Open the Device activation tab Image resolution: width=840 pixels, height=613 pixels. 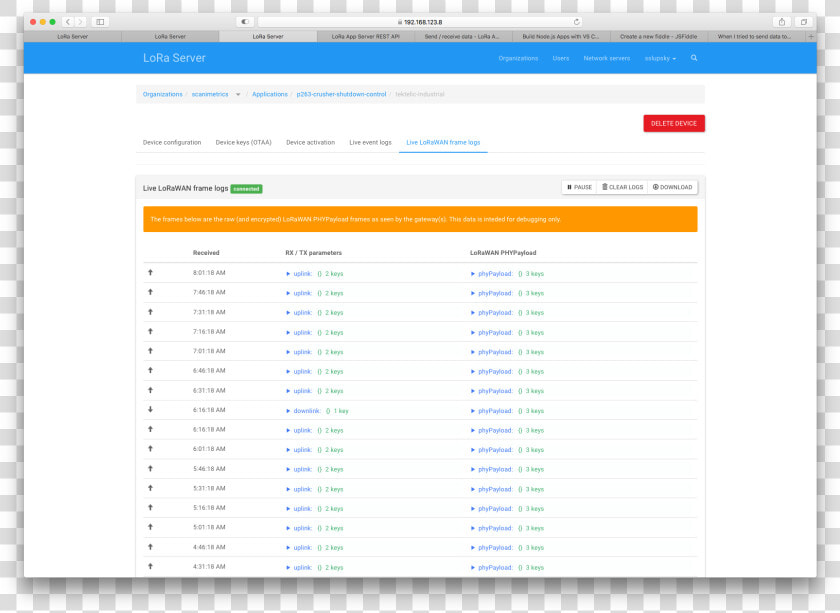[310, 143]
